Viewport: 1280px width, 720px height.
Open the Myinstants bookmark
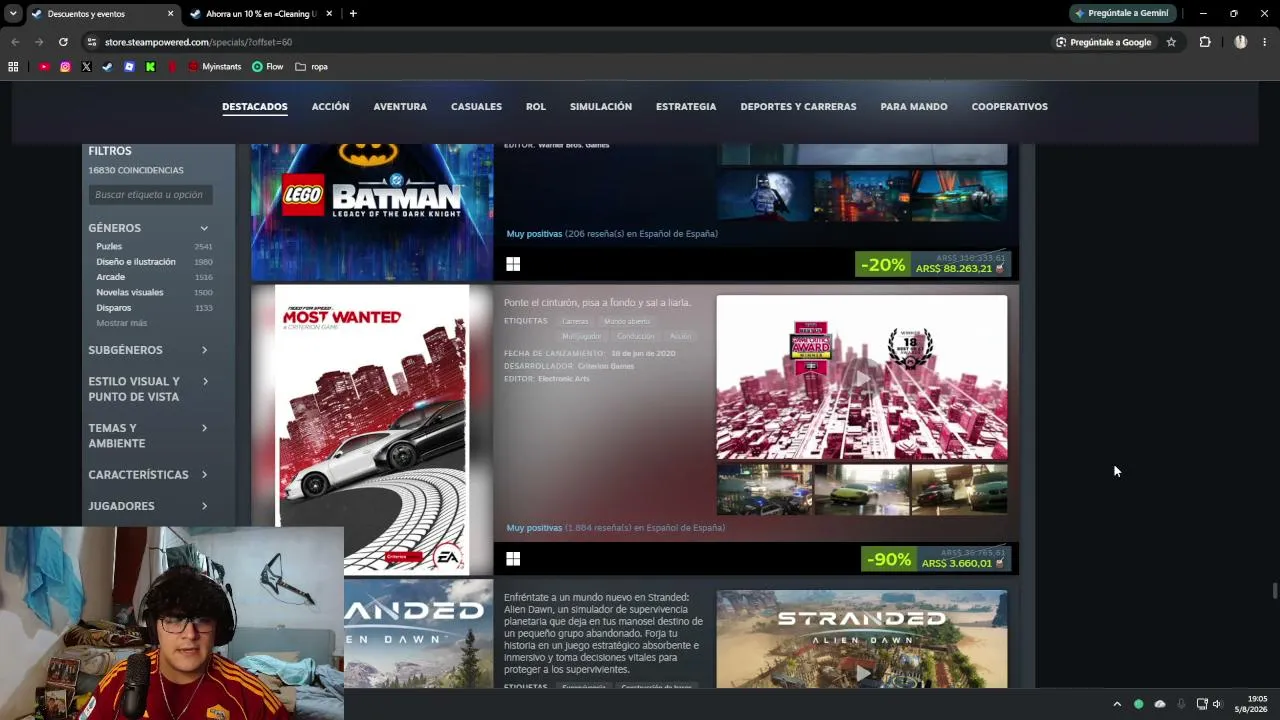coord(214,67)
